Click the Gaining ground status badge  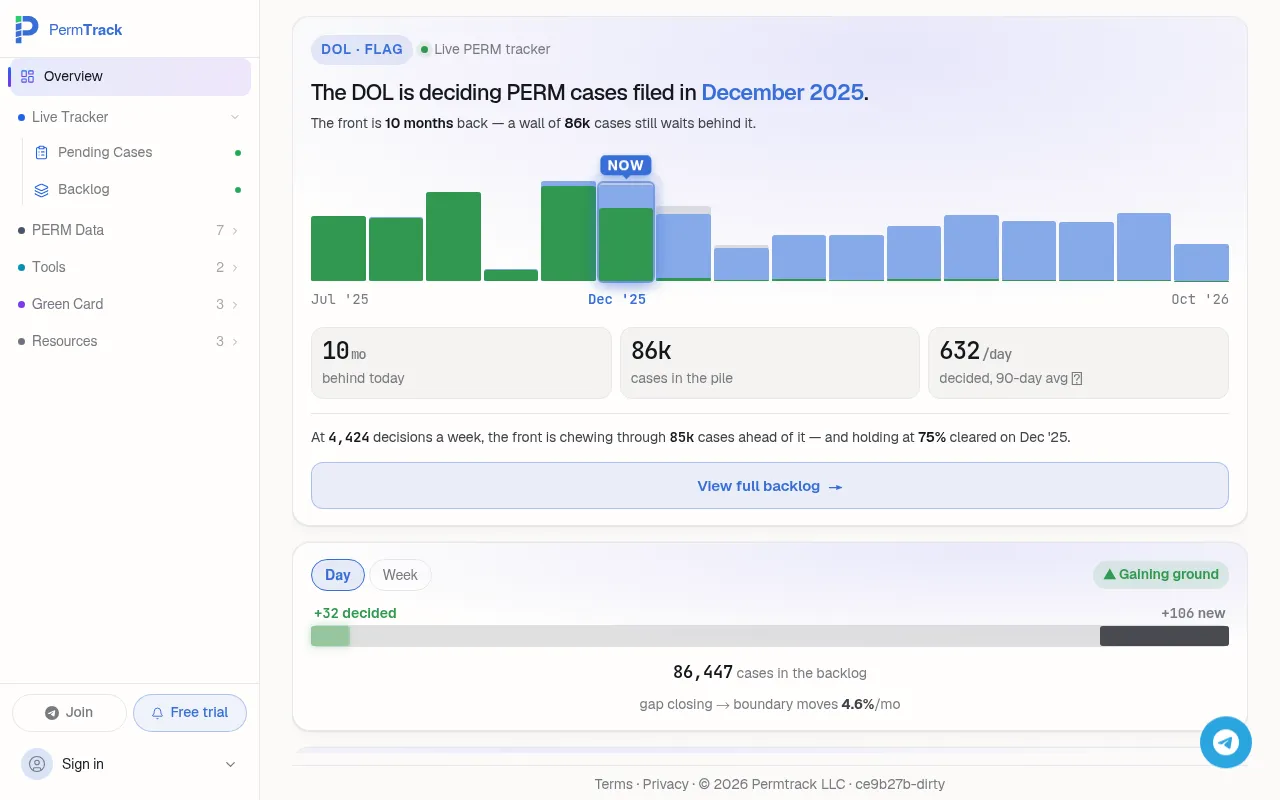(1161, 574)
